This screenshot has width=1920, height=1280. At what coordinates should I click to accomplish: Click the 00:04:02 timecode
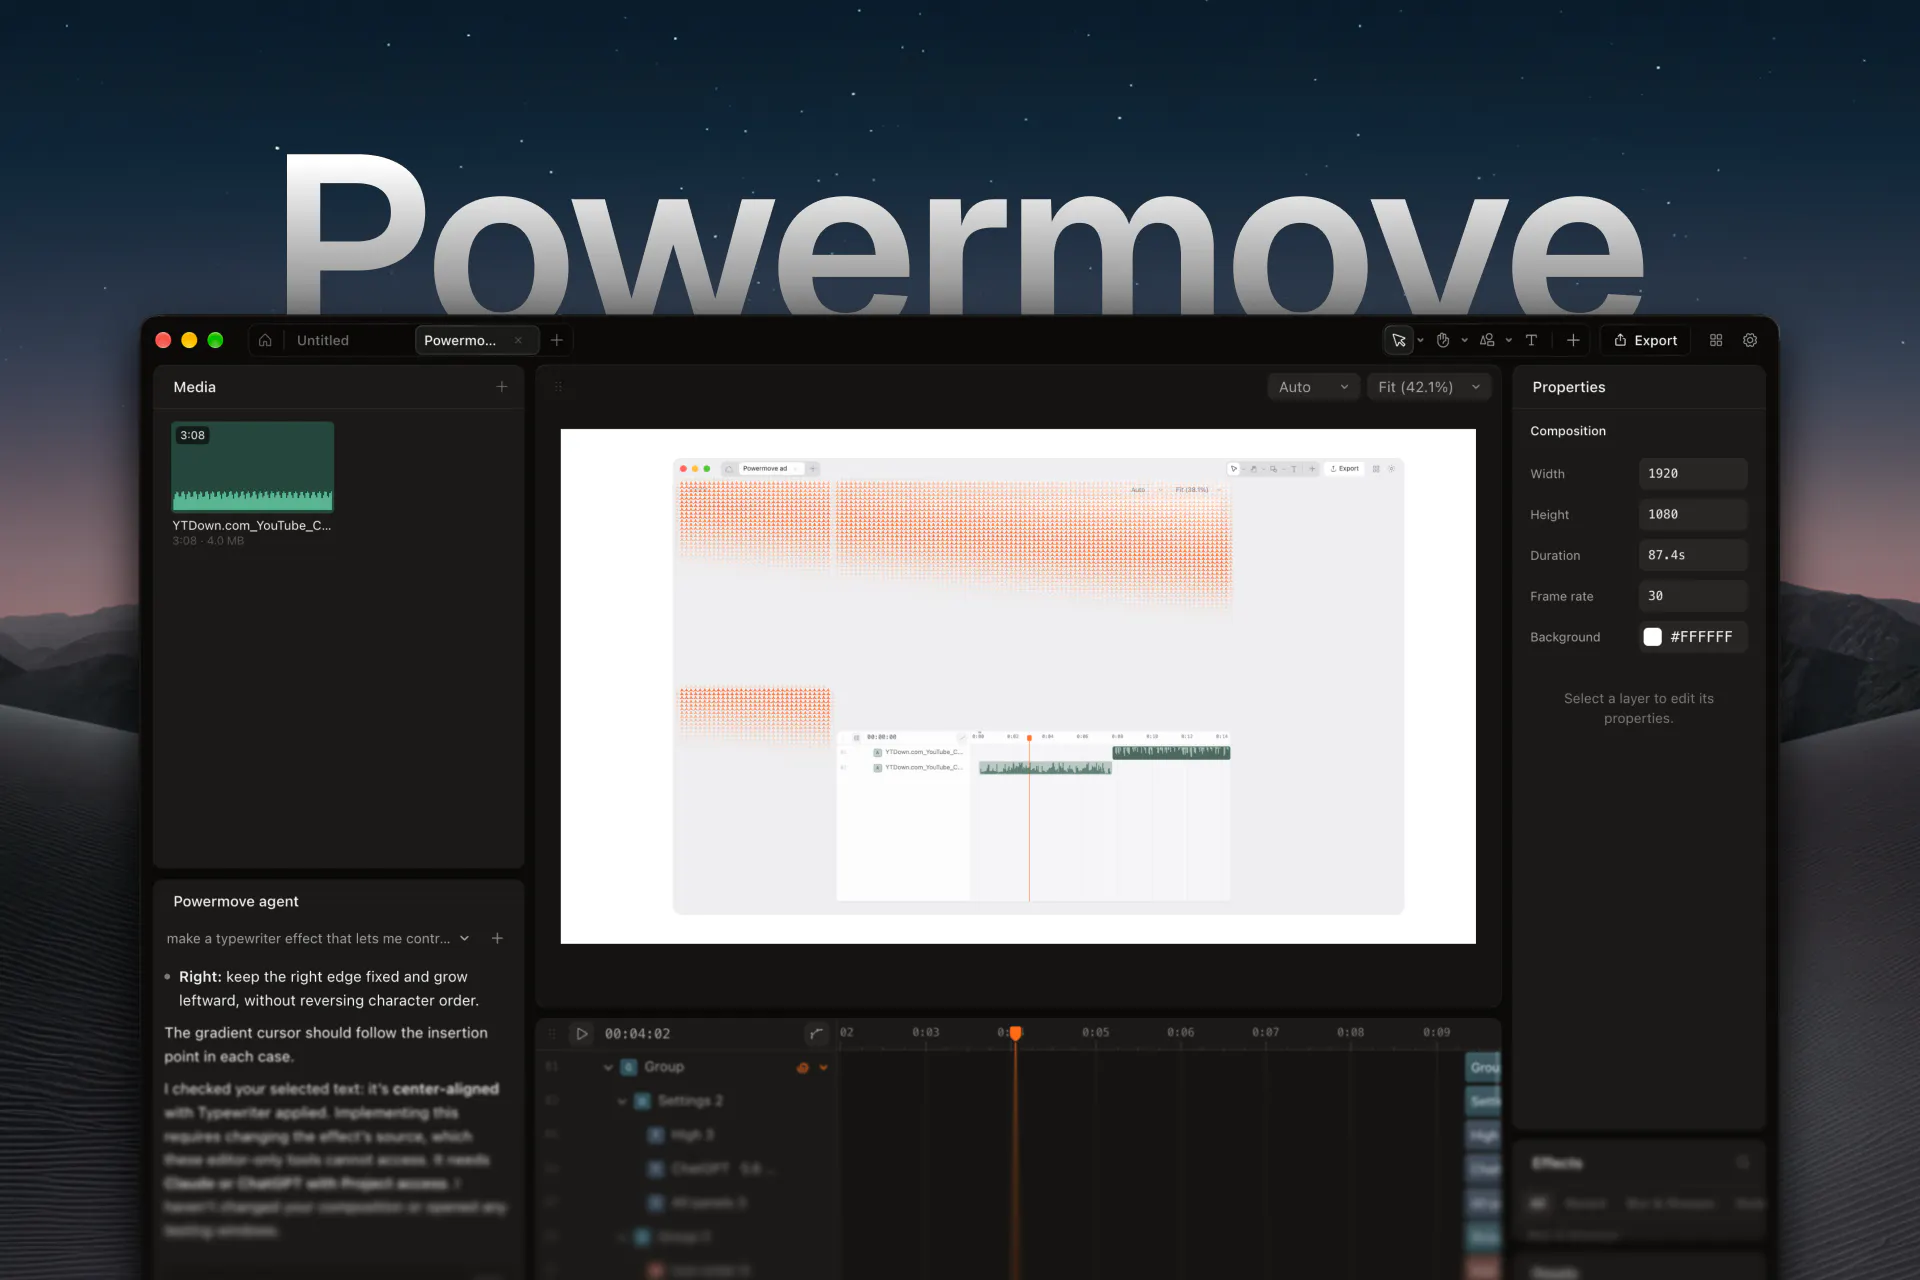[637, 1034]
